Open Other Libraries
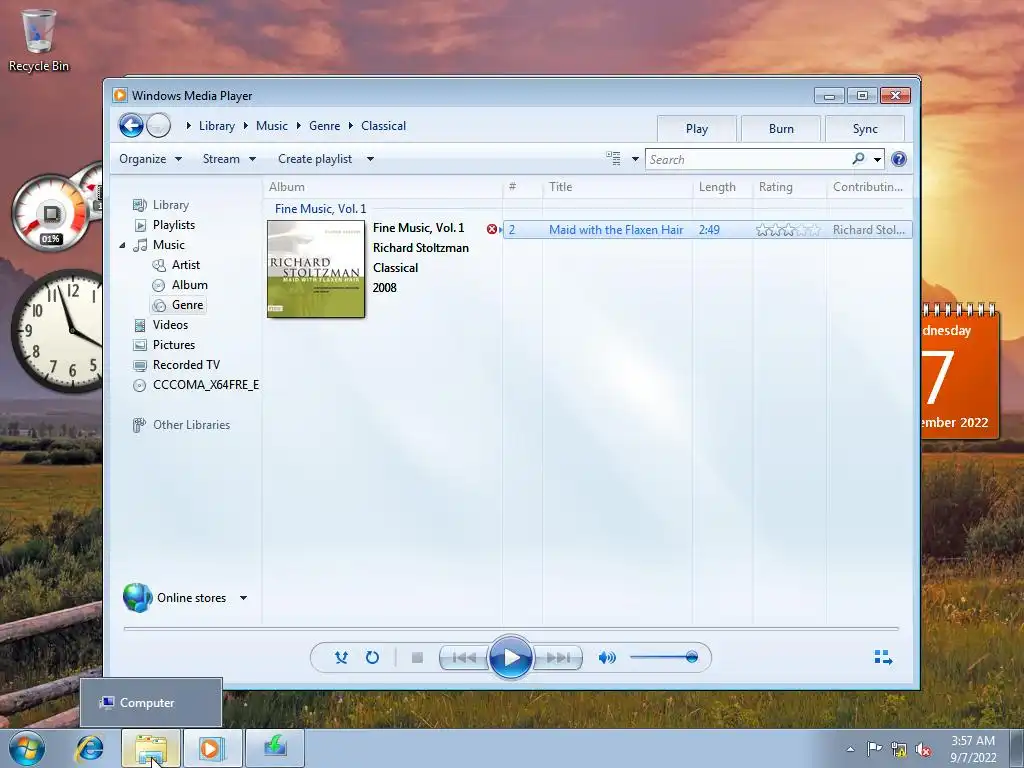 (x=191, y=425)
